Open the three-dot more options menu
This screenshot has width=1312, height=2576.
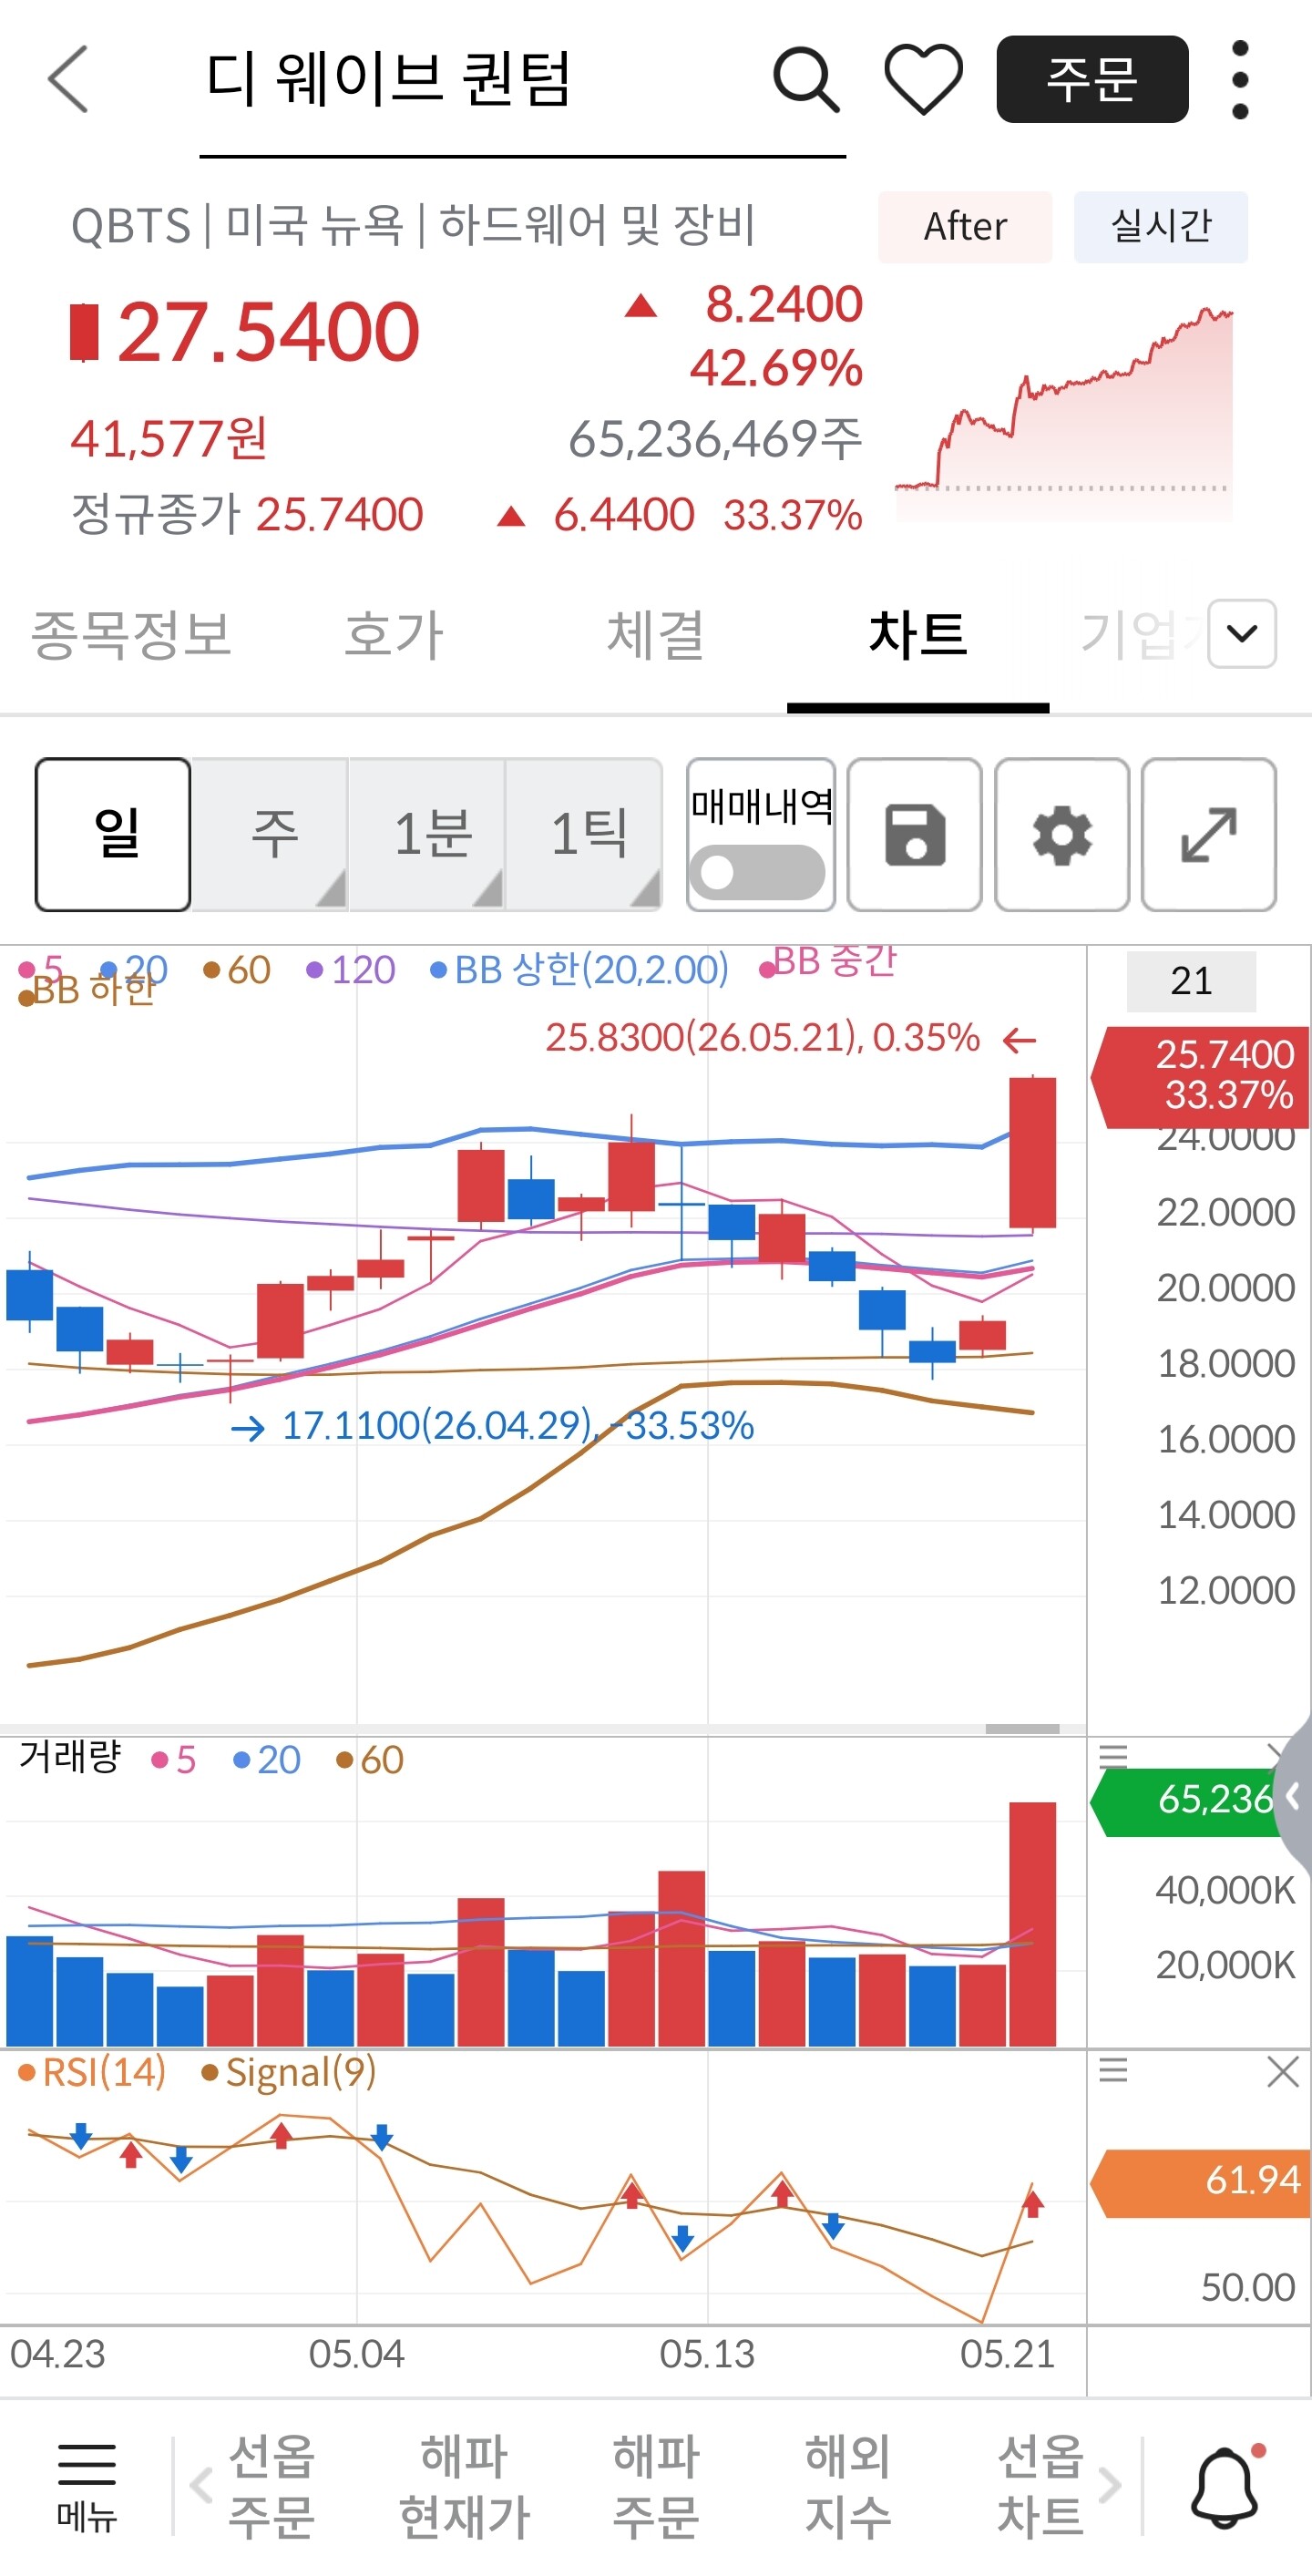click(1240, 79)
